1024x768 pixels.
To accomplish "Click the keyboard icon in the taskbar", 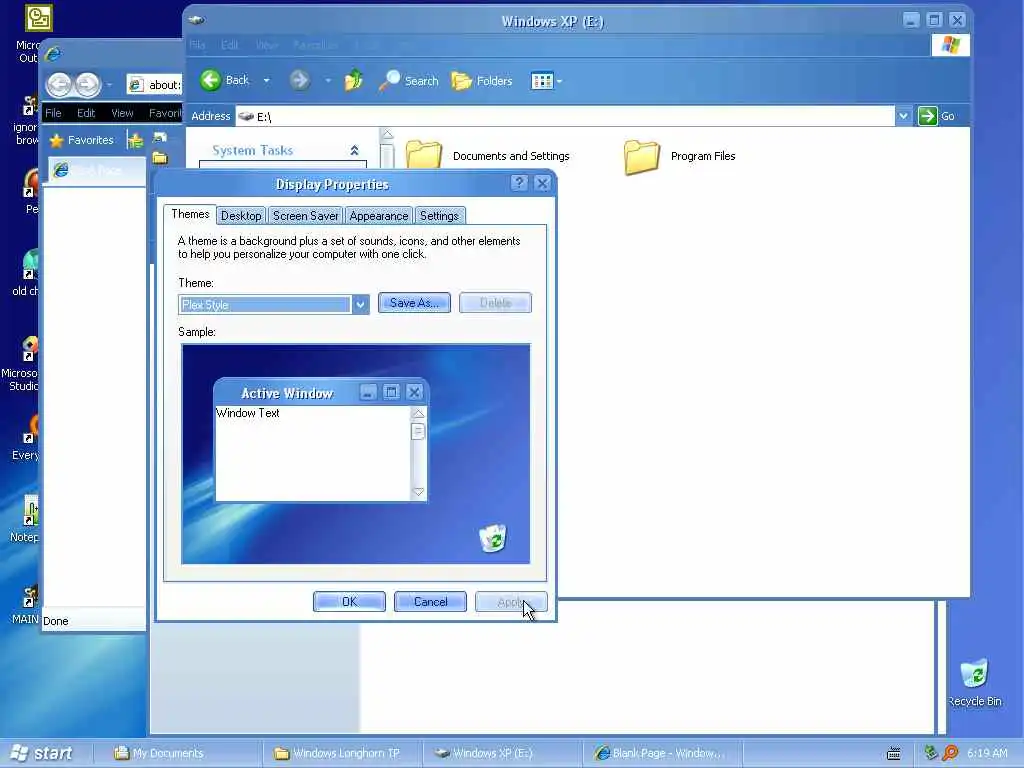I will pos(893,754).
